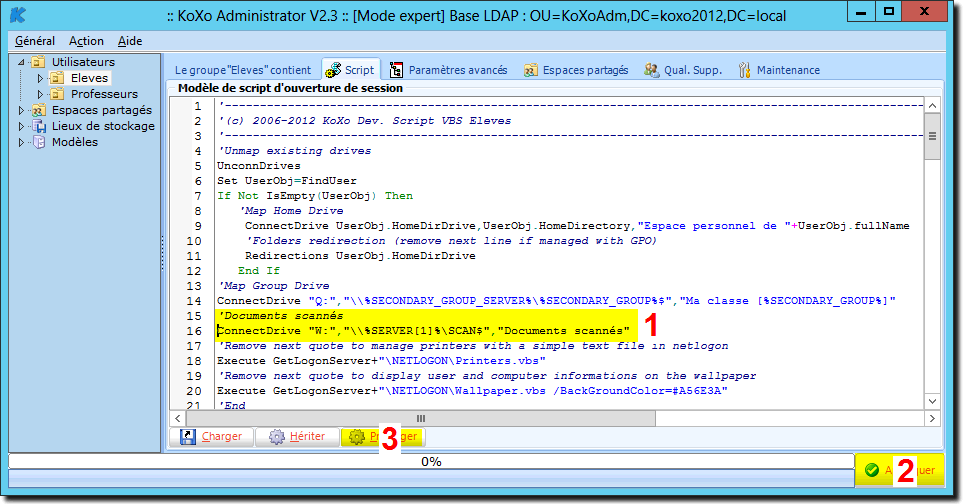Click the Qual. Supp. tab icon
This screenshot has height=504, width=963.
(652, 70)
